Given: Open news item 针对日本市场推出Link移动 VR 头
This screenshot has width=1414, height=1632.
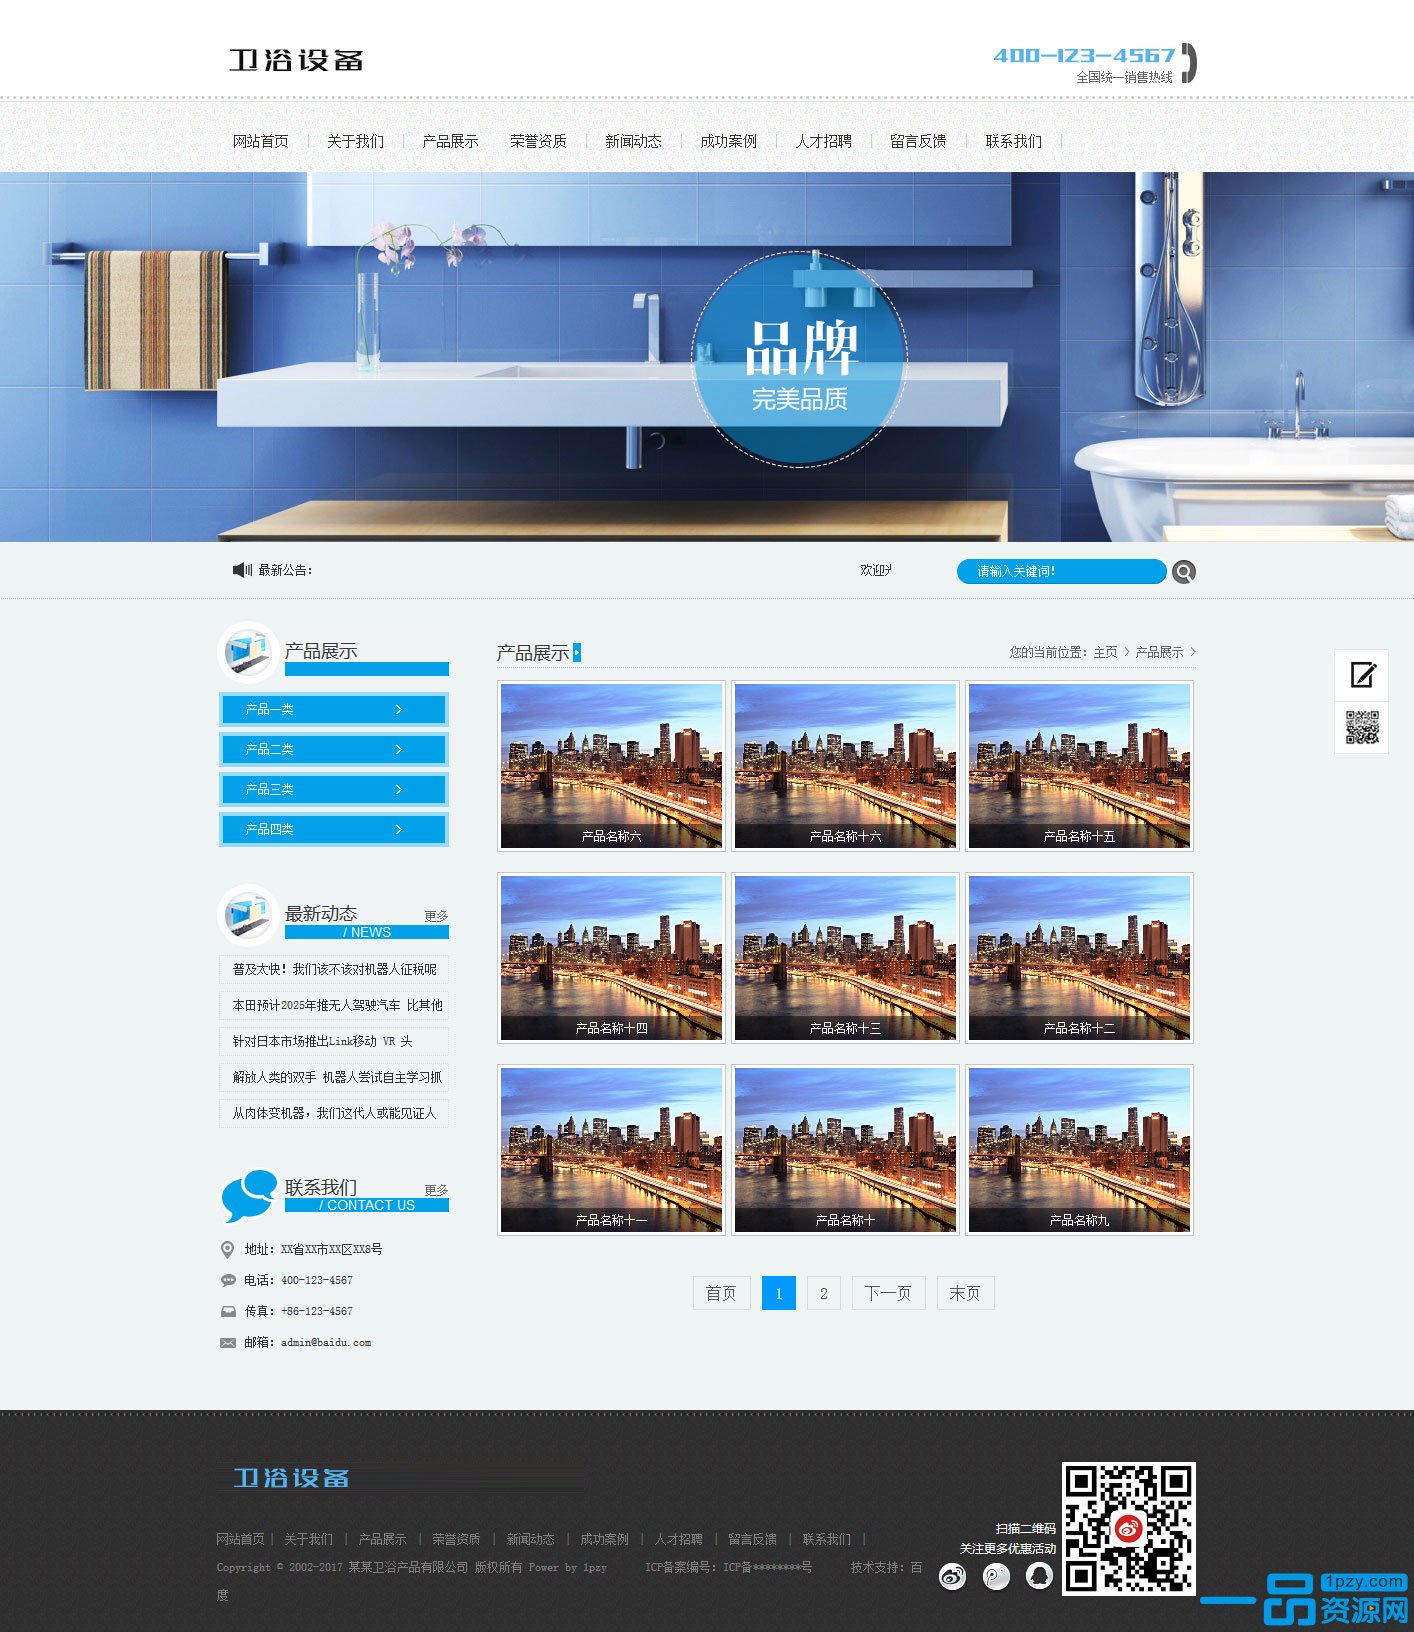Looking at the screenshot, I should [334, 1041].
